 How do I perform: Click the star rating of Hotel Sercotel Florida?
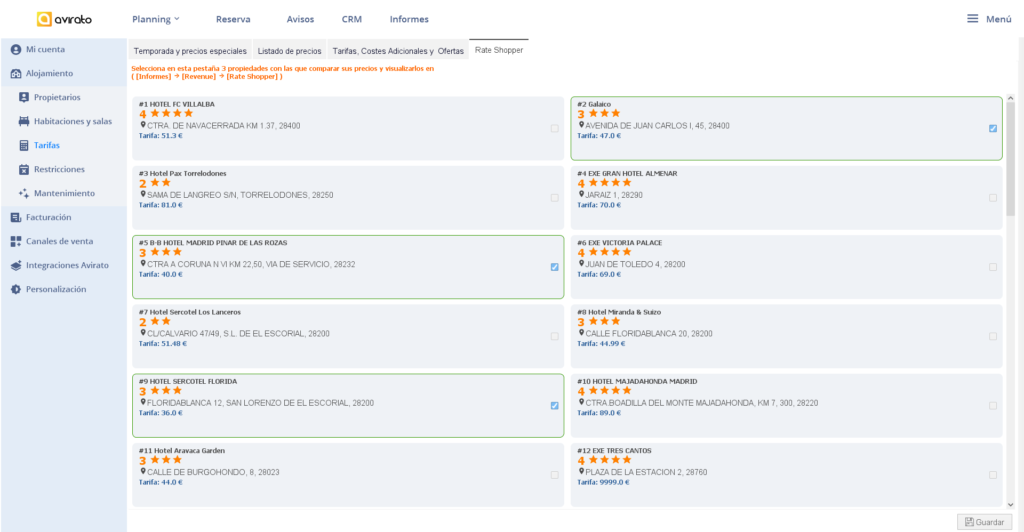click(x=161, y=391)
